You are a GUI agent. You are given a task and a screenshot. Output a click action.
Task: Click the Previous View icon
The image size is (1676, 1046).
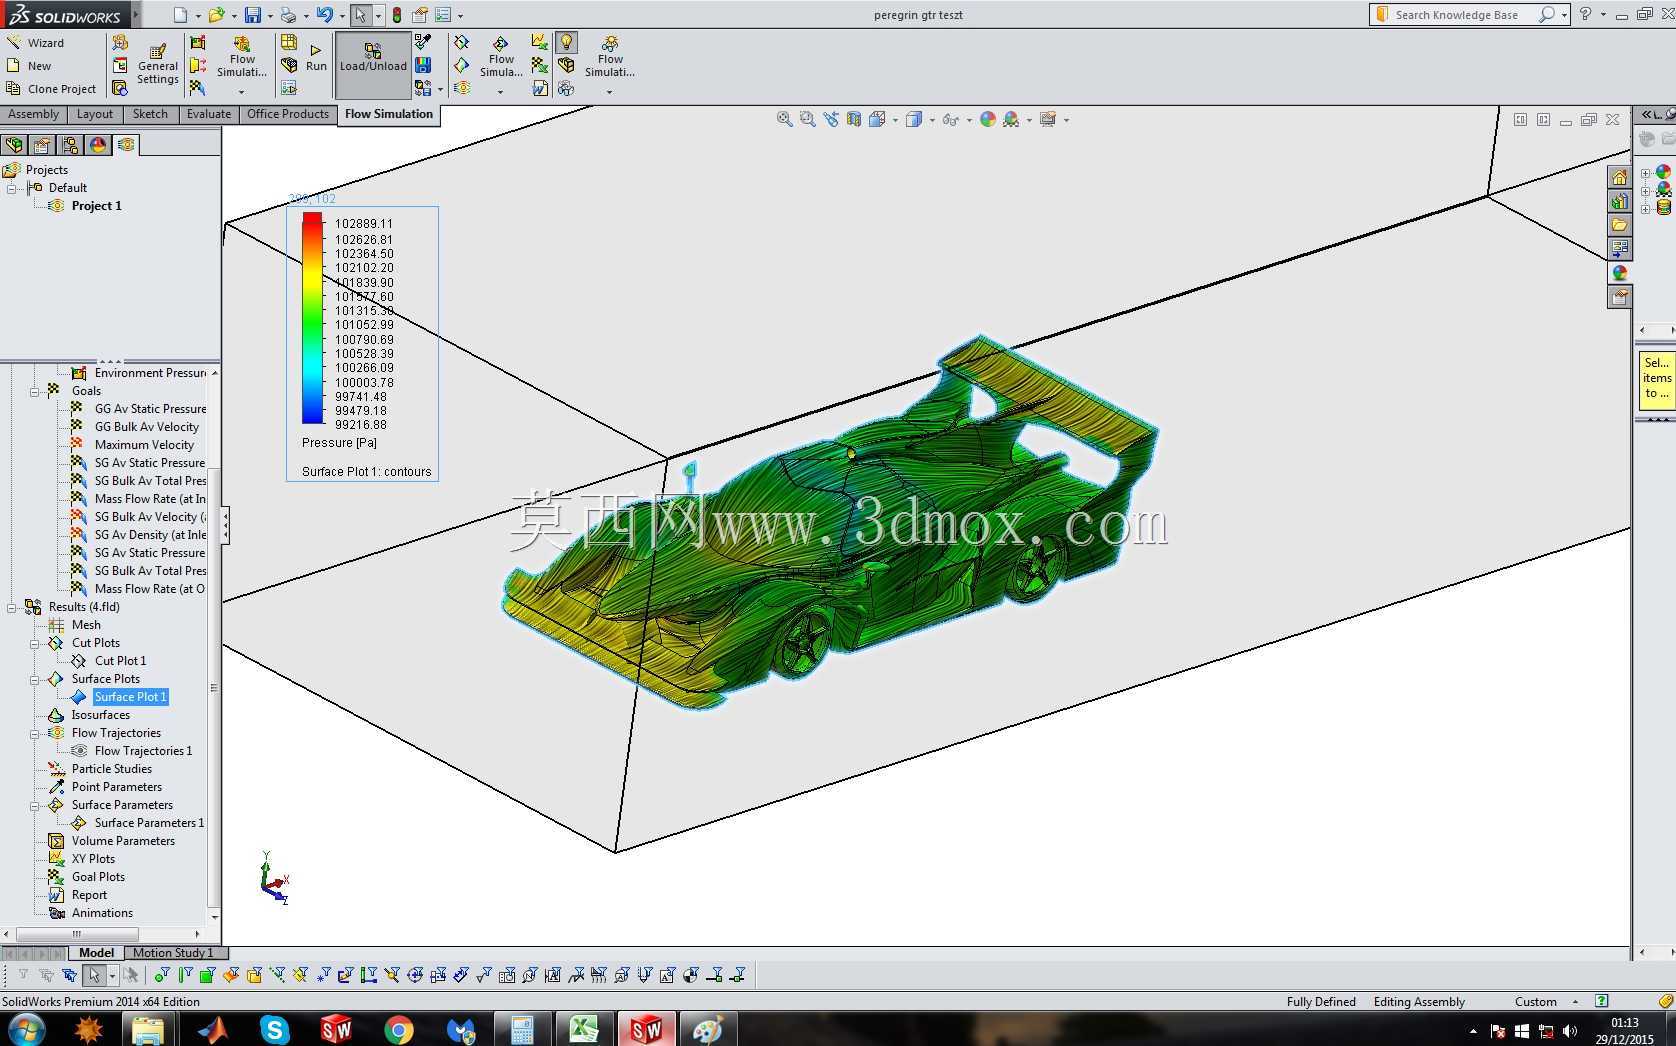[x=831, y=119]
